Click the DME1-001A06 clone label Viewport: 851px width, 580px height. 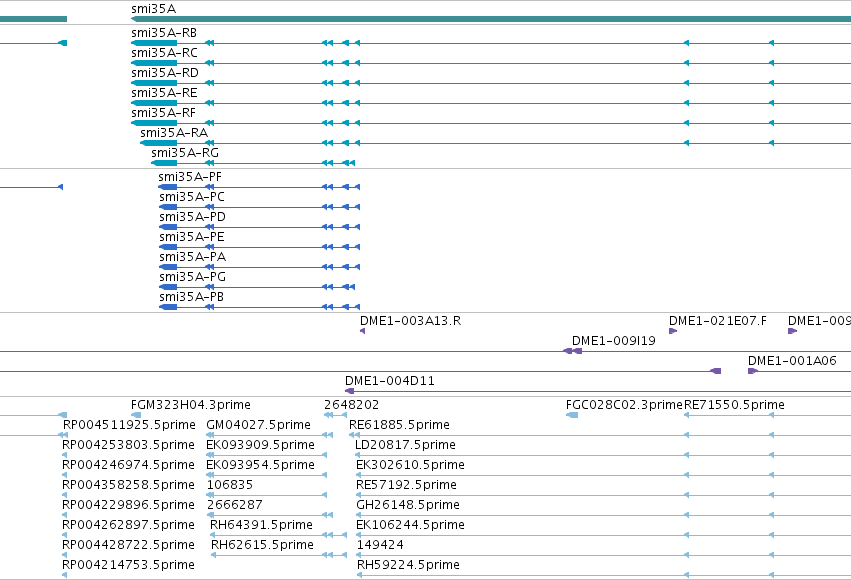click(x=792, y=361)
